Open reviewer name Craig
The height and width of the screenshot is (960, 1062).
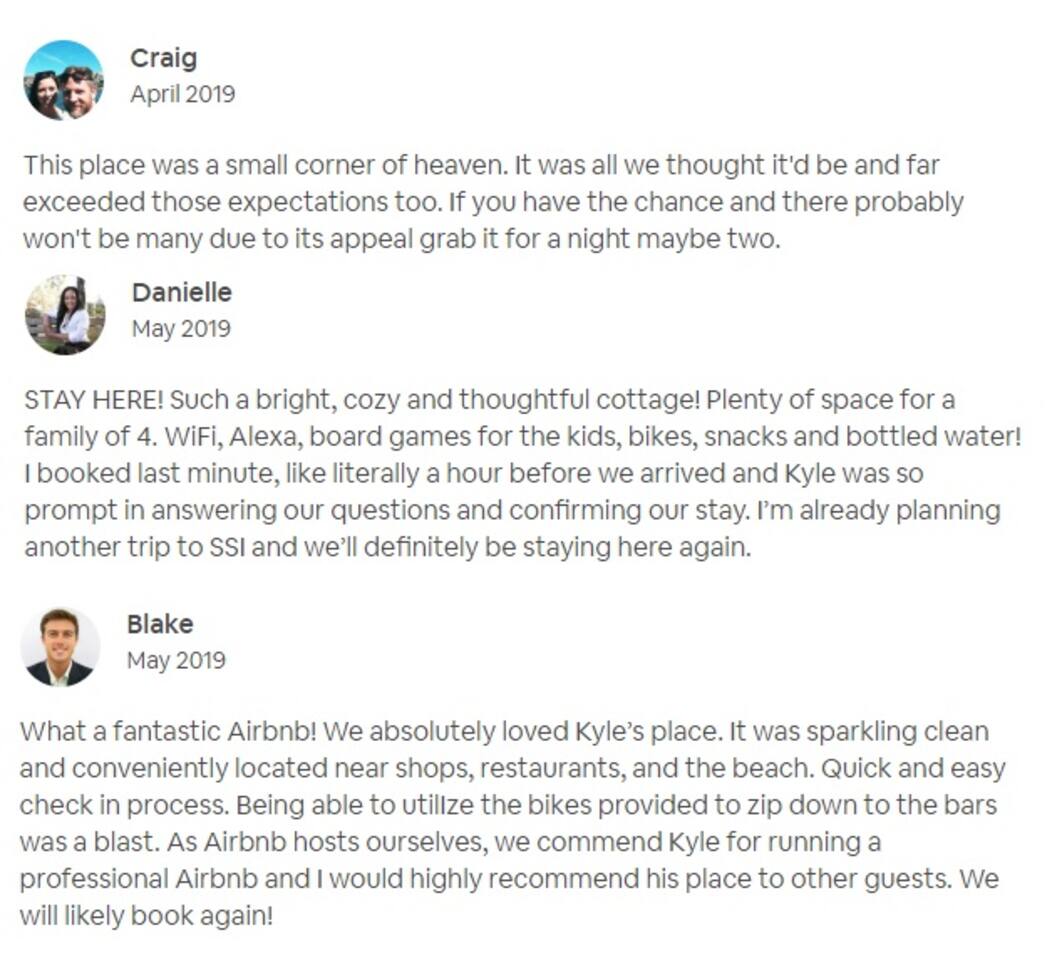(161, 58)
